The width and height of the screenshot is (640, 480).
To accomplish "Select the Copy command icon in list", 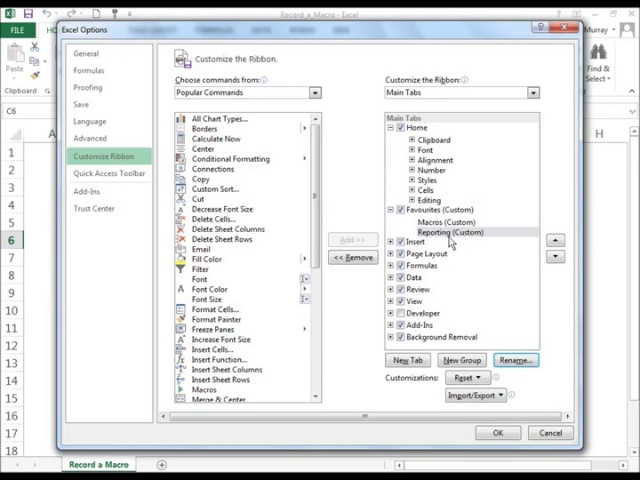I will click(180, 179).
